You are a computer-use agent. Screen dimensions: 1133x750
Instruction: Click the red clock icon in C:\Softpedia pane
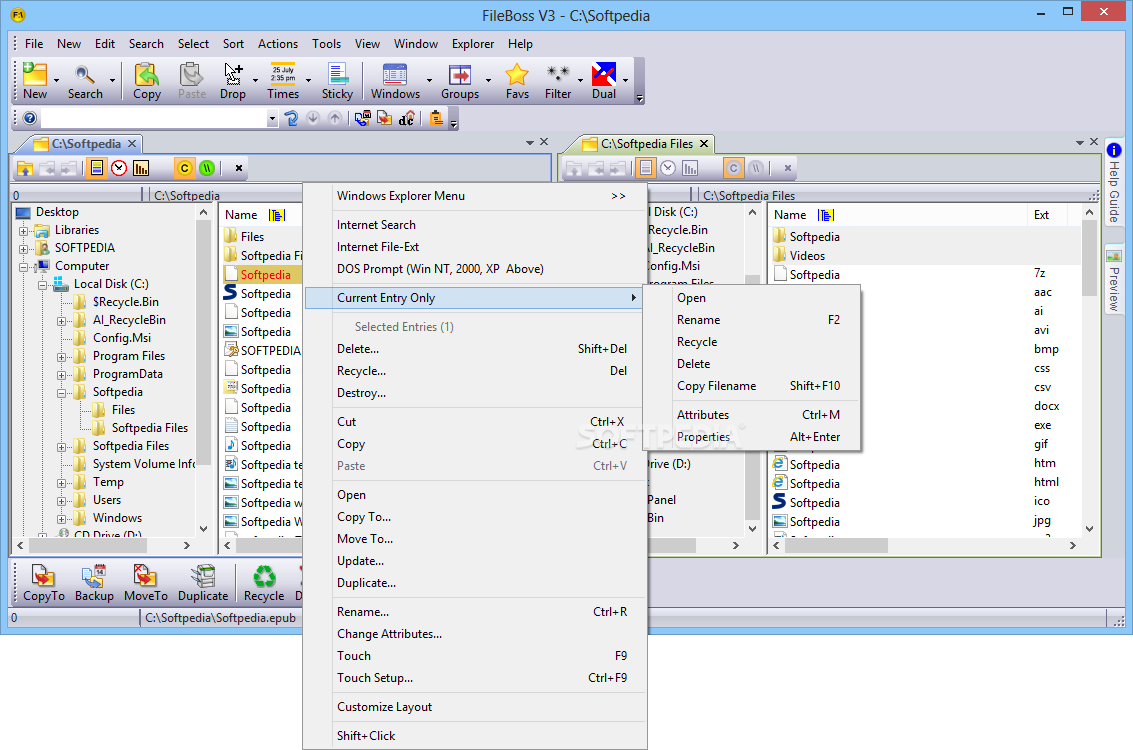119,168
